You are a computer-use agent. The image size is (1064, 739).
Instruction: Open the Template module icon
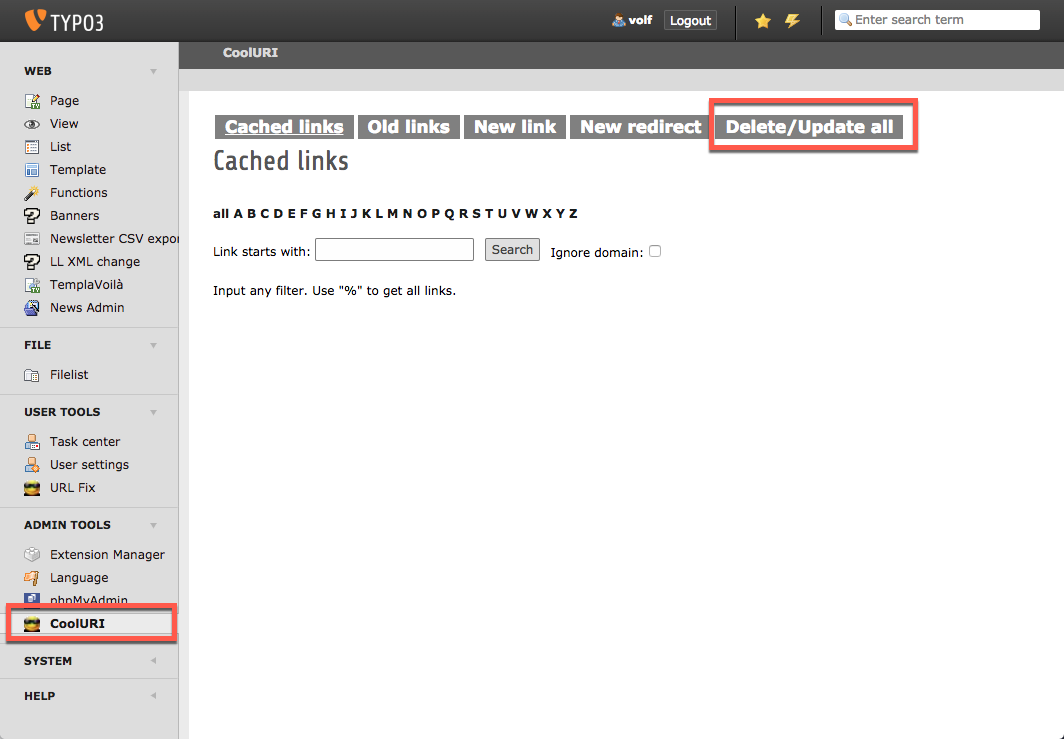[32, 170]
